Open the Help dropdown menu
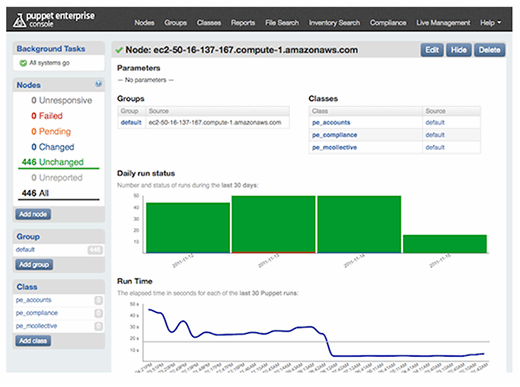The width and height of the screenshot is (520, 387). (x=490, y=23)
